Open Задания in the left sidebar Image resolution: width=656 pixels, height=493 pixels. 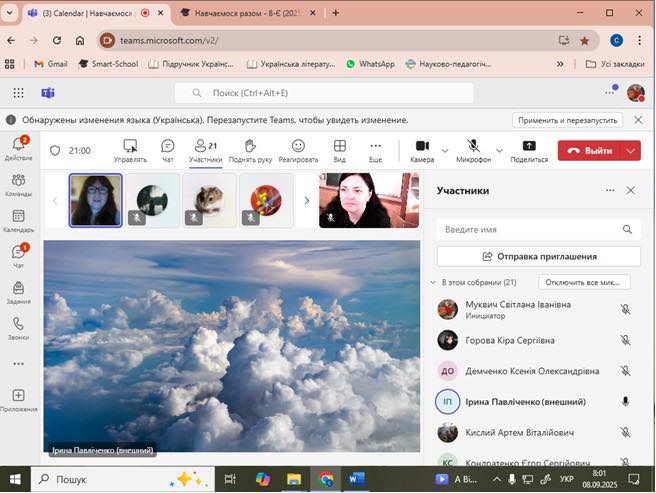(18, 291)
